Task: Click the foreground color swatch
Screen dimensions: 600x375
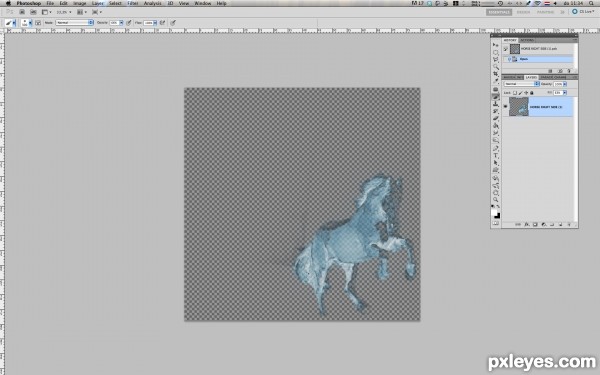Action: 494,212
